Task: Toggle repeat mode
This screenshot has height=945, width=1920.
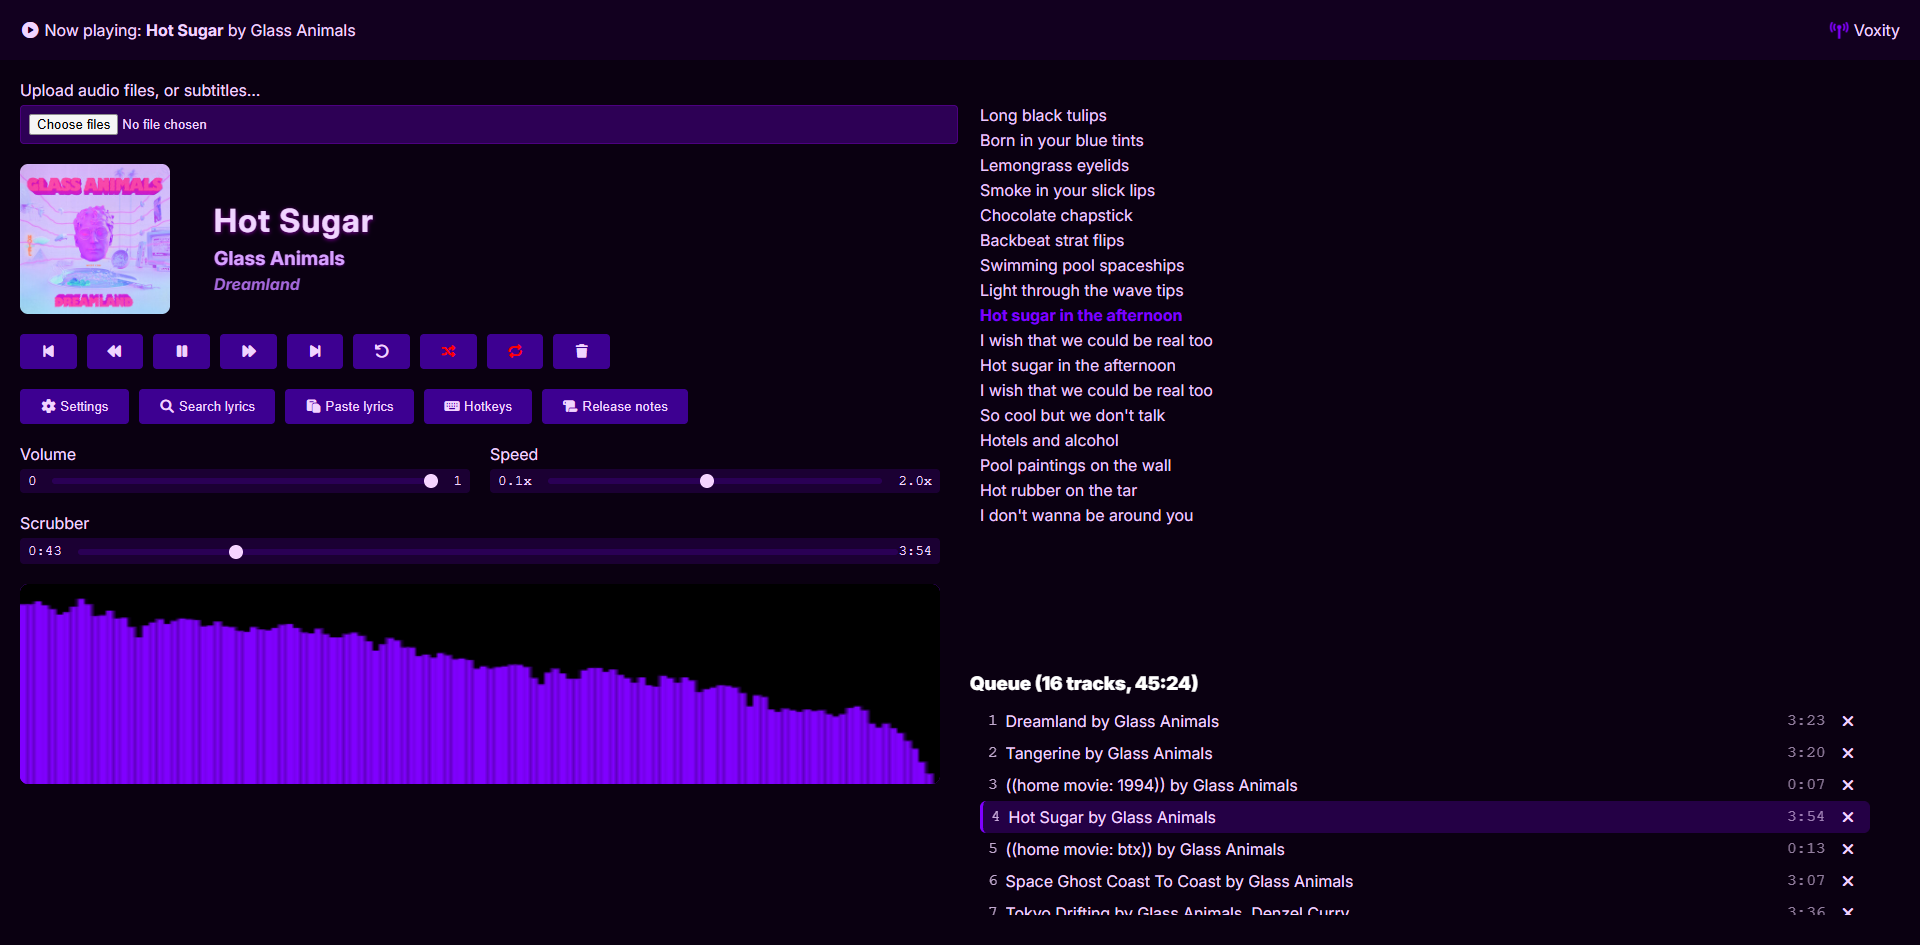Action: click(x=515, y=351)
